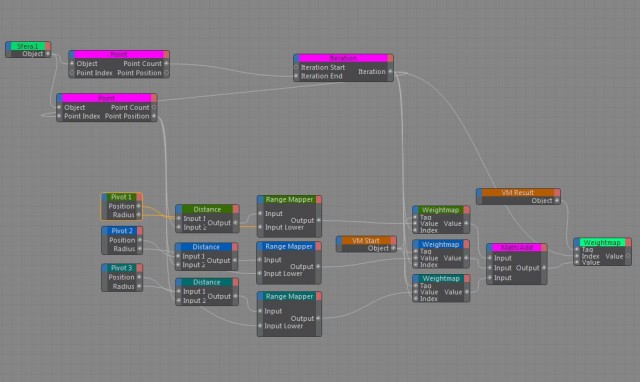Select the VM Start node title

366,241
